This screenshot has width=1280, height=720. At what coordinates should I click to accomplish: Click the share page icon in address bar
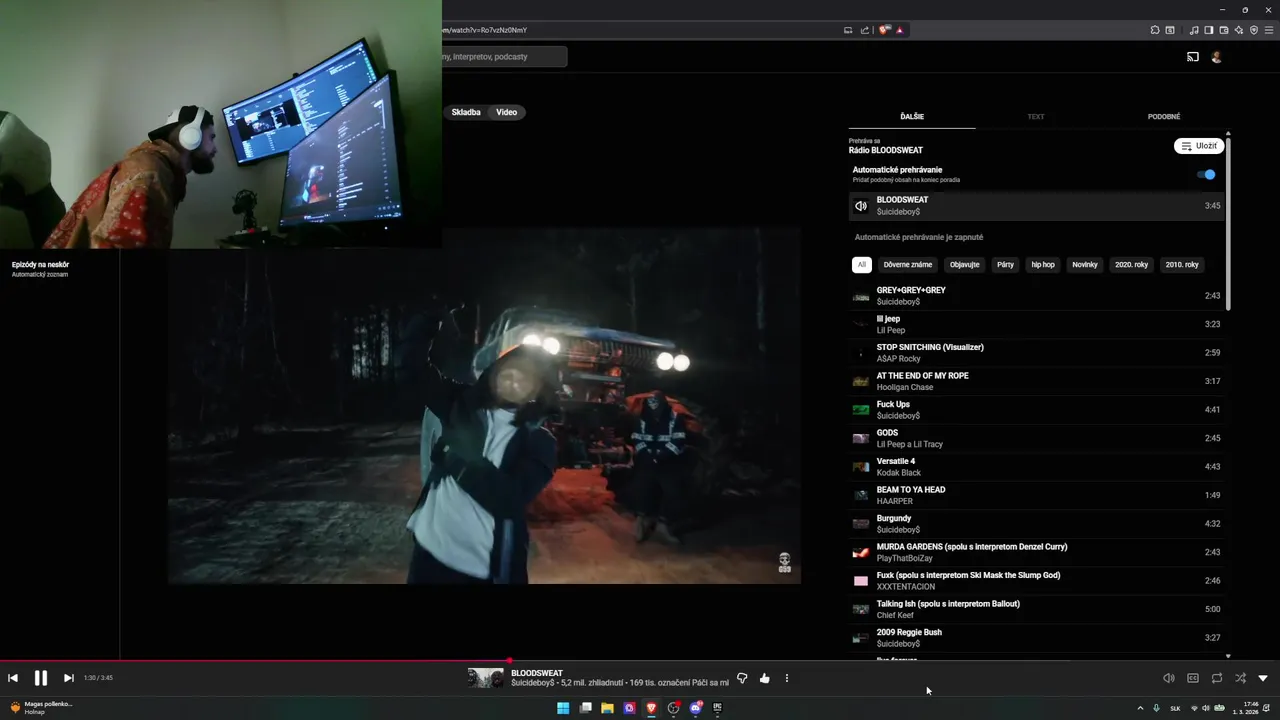[x=865, y=30]
